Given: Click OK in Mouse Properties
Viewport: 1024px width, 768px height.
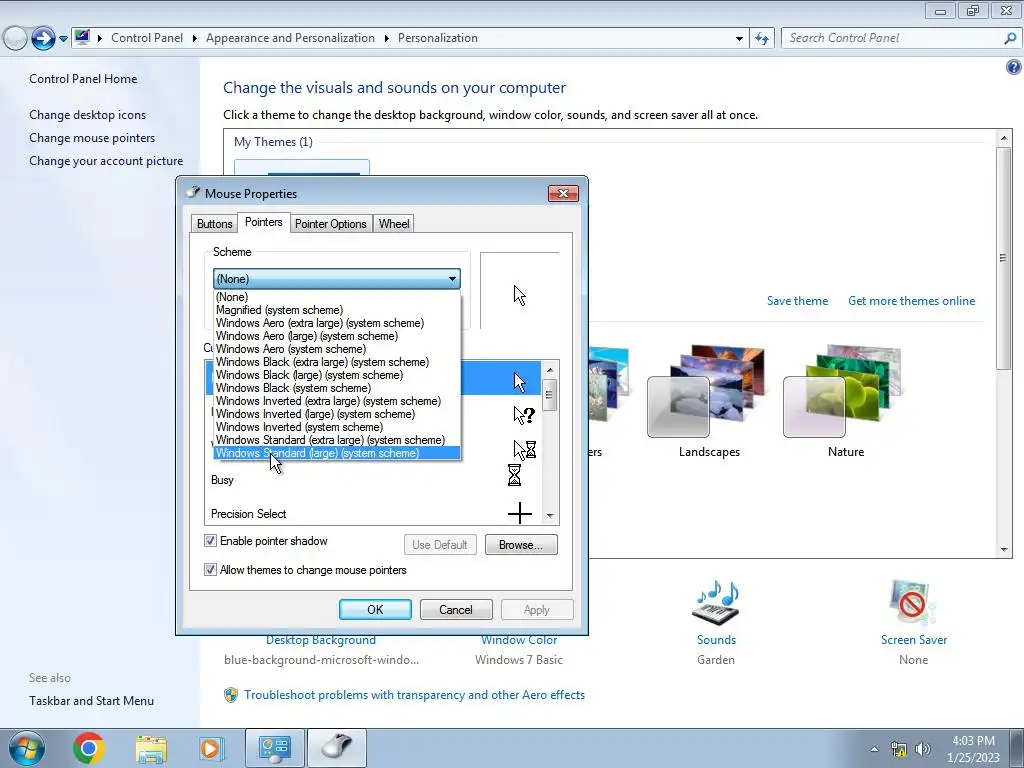Looking at the screenshot, I should tap(375, 609).
